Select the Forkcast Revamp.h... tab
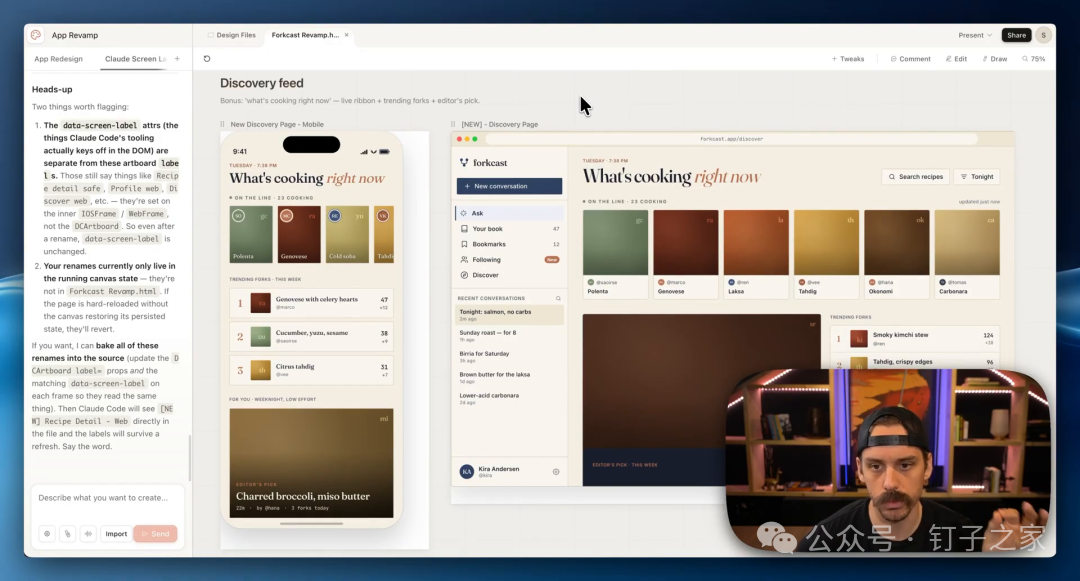 point(305,34)
